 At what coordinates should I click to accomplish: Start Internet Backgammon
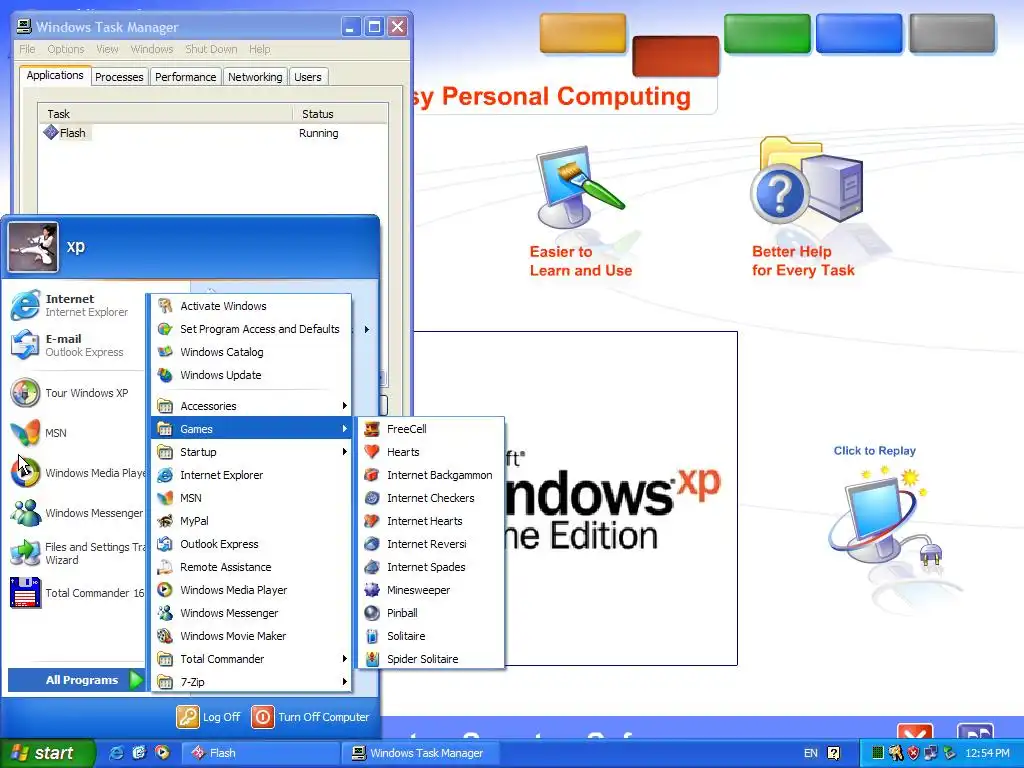431,475
